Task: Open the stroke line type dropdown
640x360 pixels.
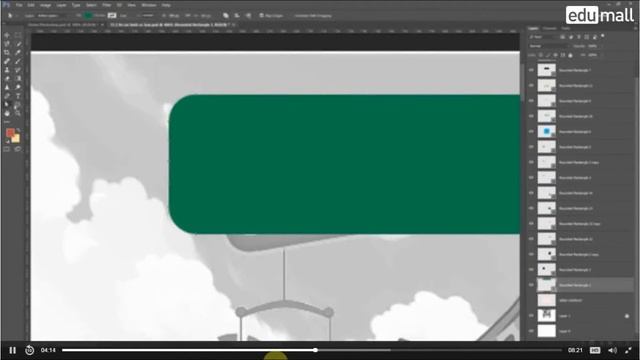Action: [148, 16]
